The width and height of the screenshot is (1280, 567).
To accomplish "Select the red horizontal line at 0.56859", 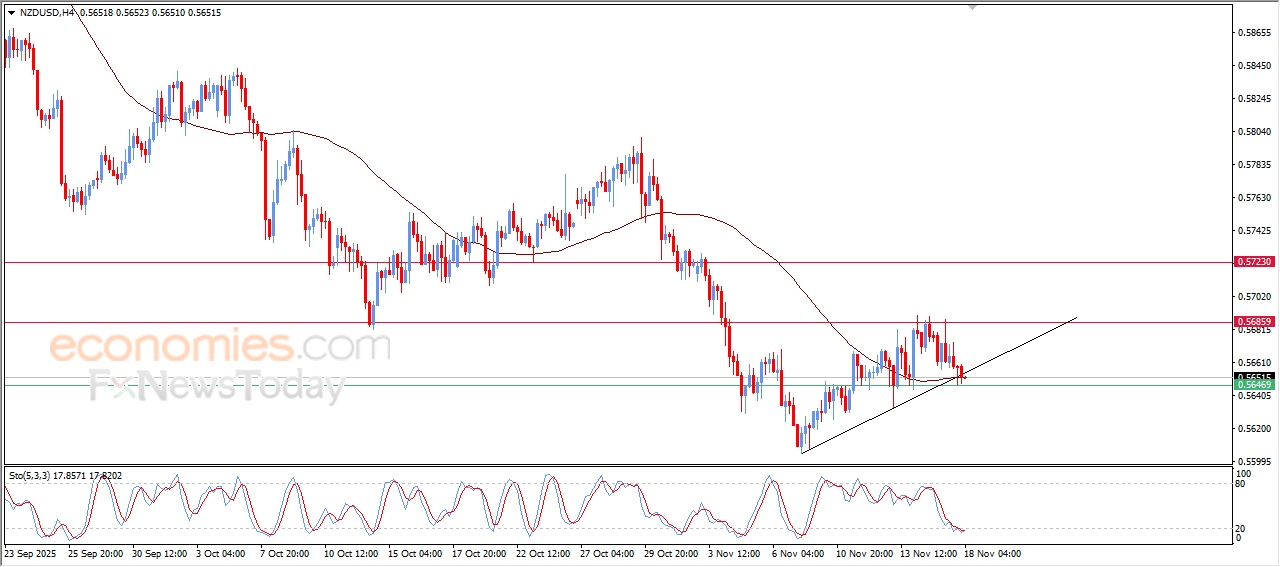I will (618, 322).
